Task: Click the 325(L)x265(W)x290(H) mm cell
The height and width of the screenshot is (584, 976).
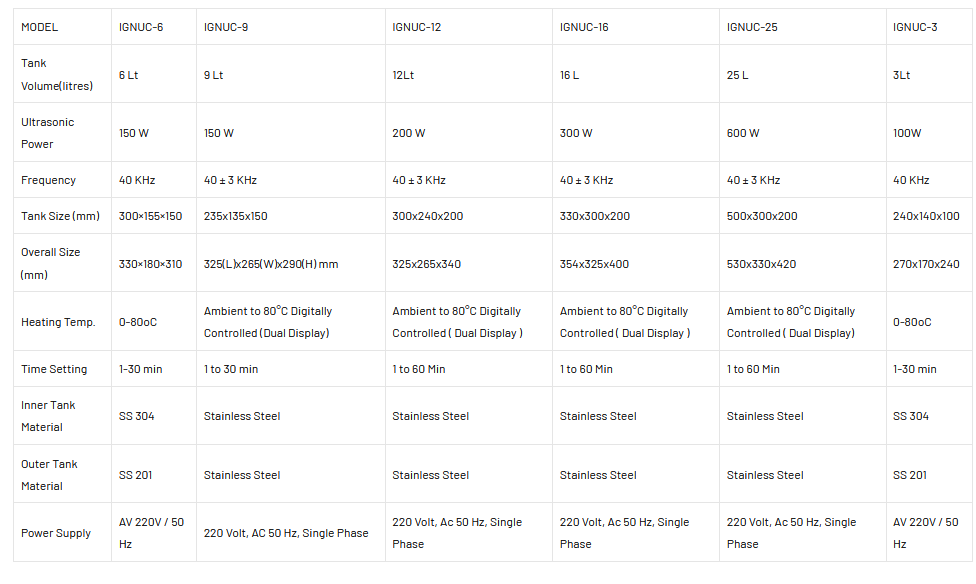Action: point(271,264)
